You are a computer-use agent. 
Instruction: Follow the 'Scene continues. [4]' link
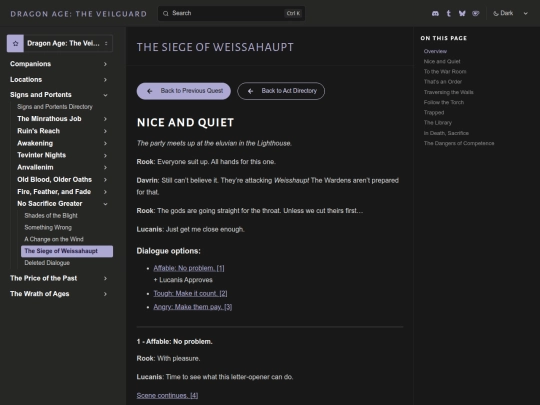pyautogui.click(x=167, y=395)
